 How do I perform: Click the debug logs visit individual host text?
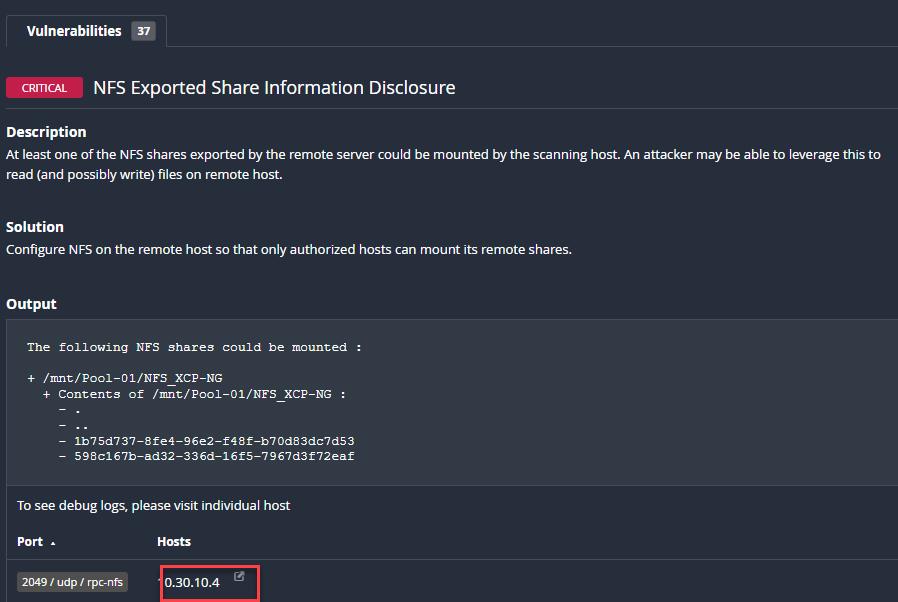153,506
